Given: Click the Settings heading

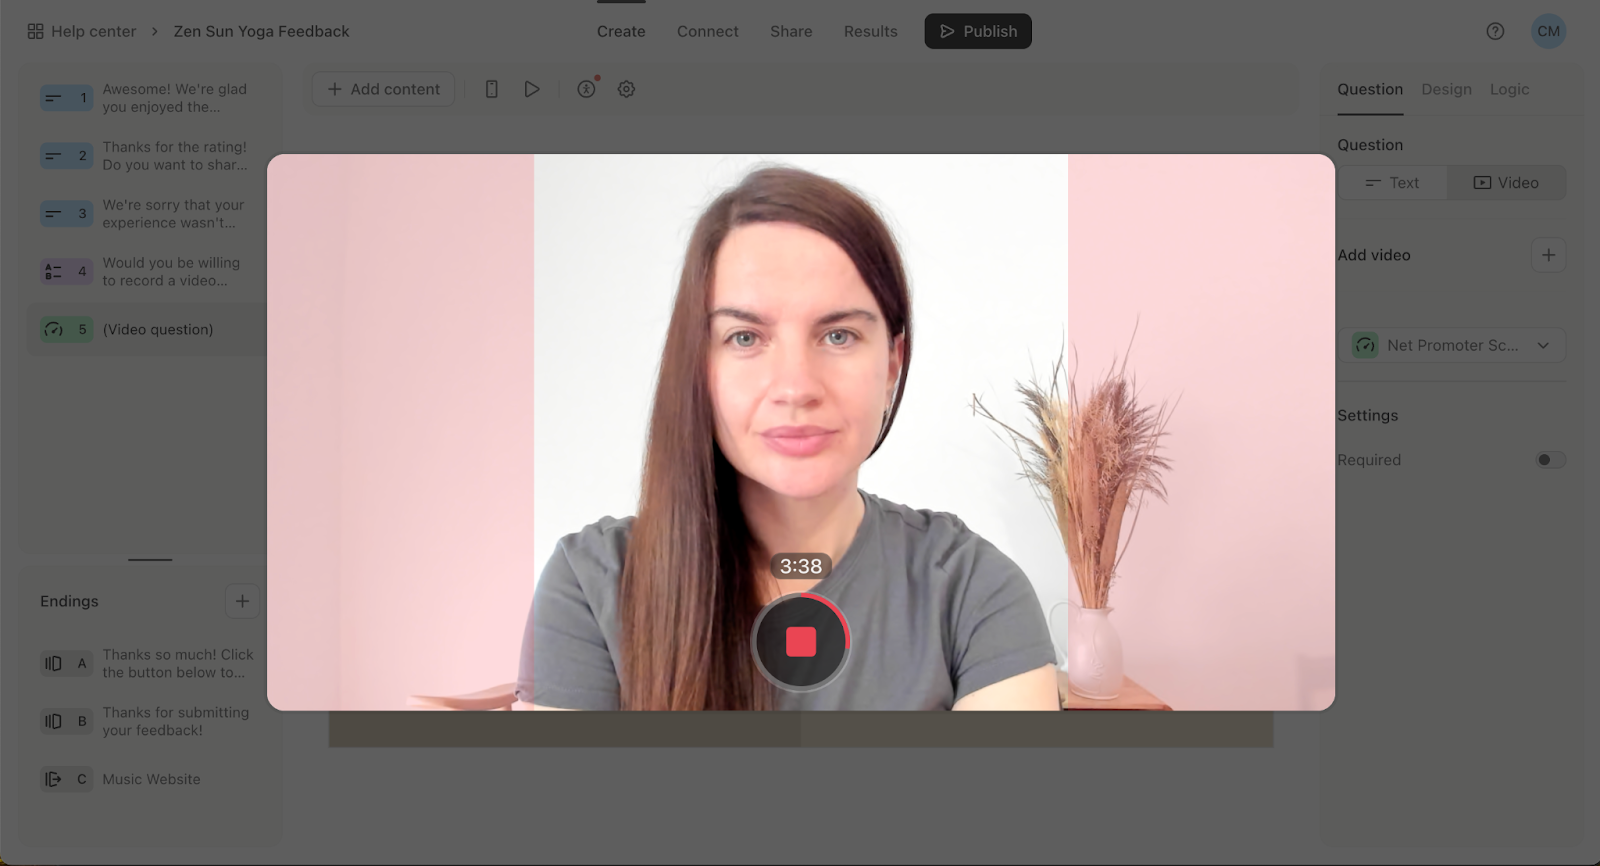Looking at the screenshot, I should tap(1368, 415).
